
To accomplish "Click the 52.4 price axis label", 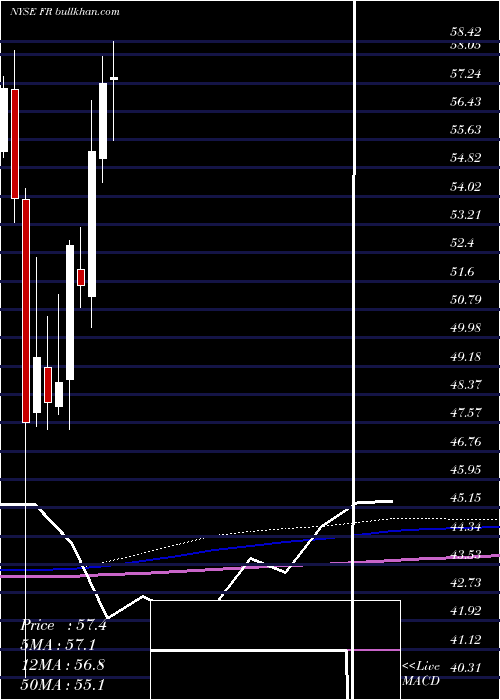I will pos(462,243).
